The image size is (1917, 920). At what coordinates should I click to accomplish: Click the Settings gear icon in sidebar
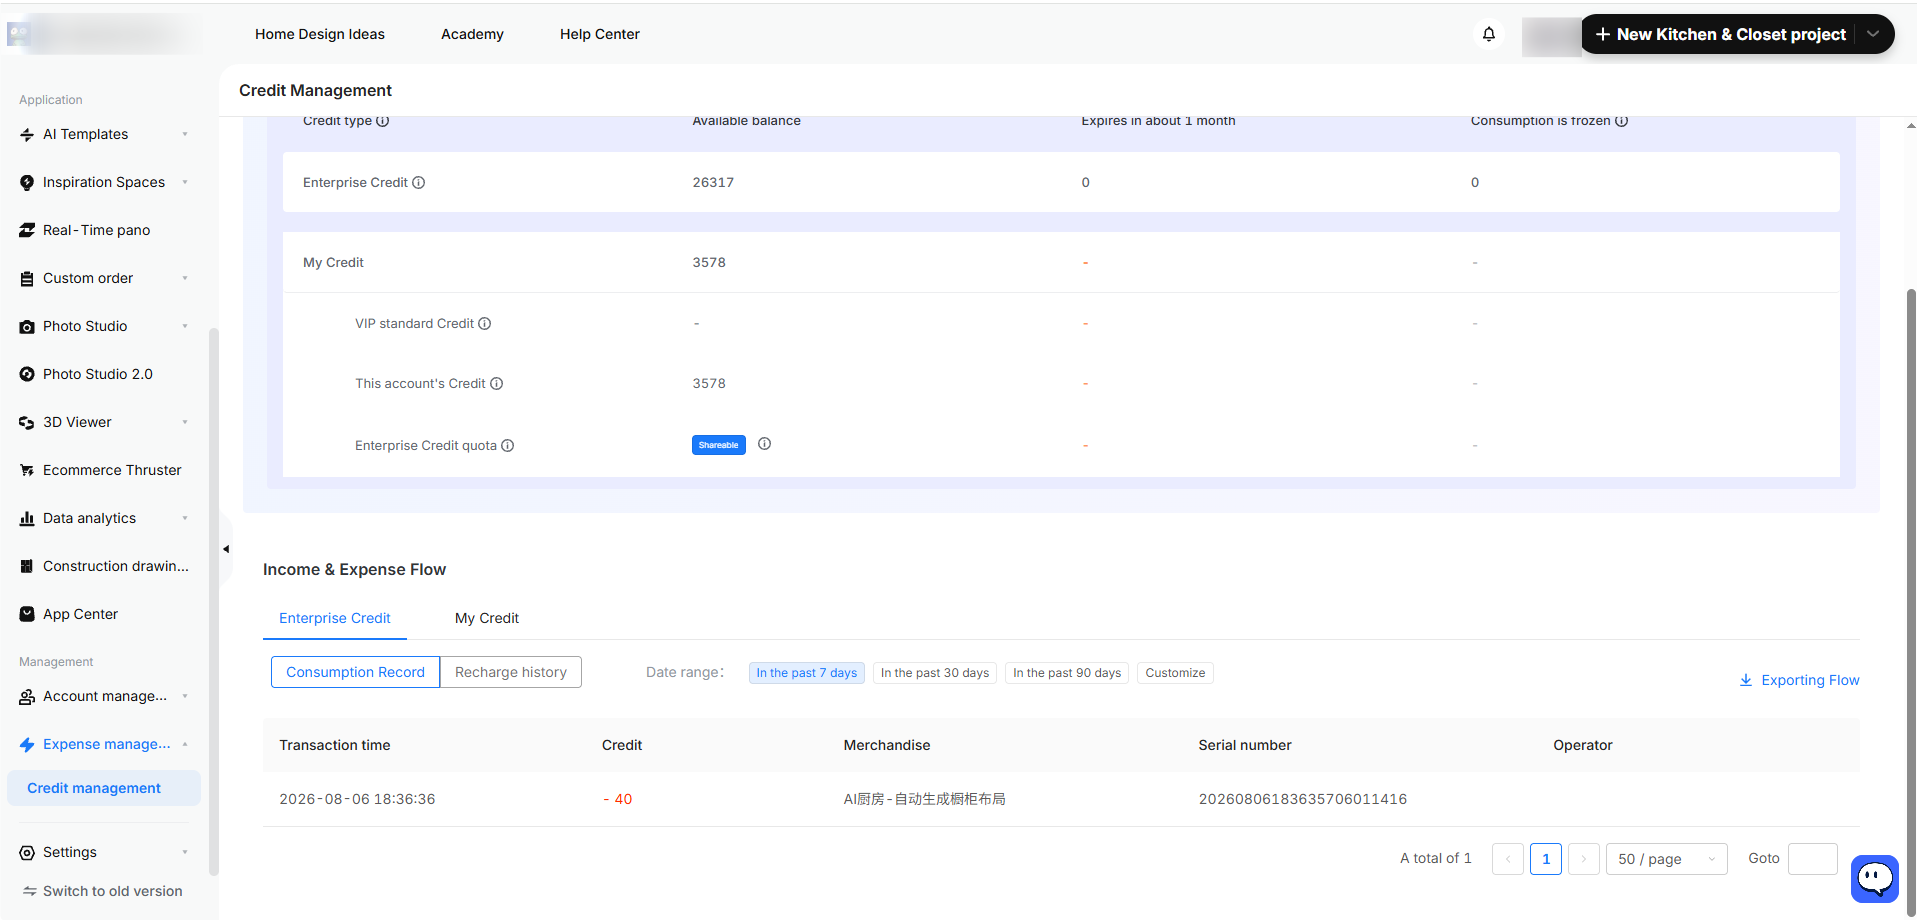coord(27,853)
